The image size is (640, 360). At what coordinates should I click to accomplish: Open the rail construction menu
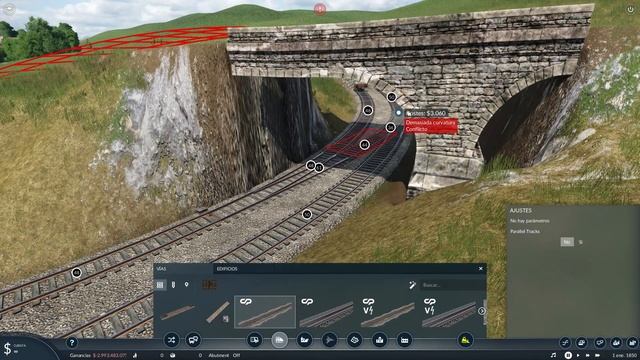(x=280, y=340)
